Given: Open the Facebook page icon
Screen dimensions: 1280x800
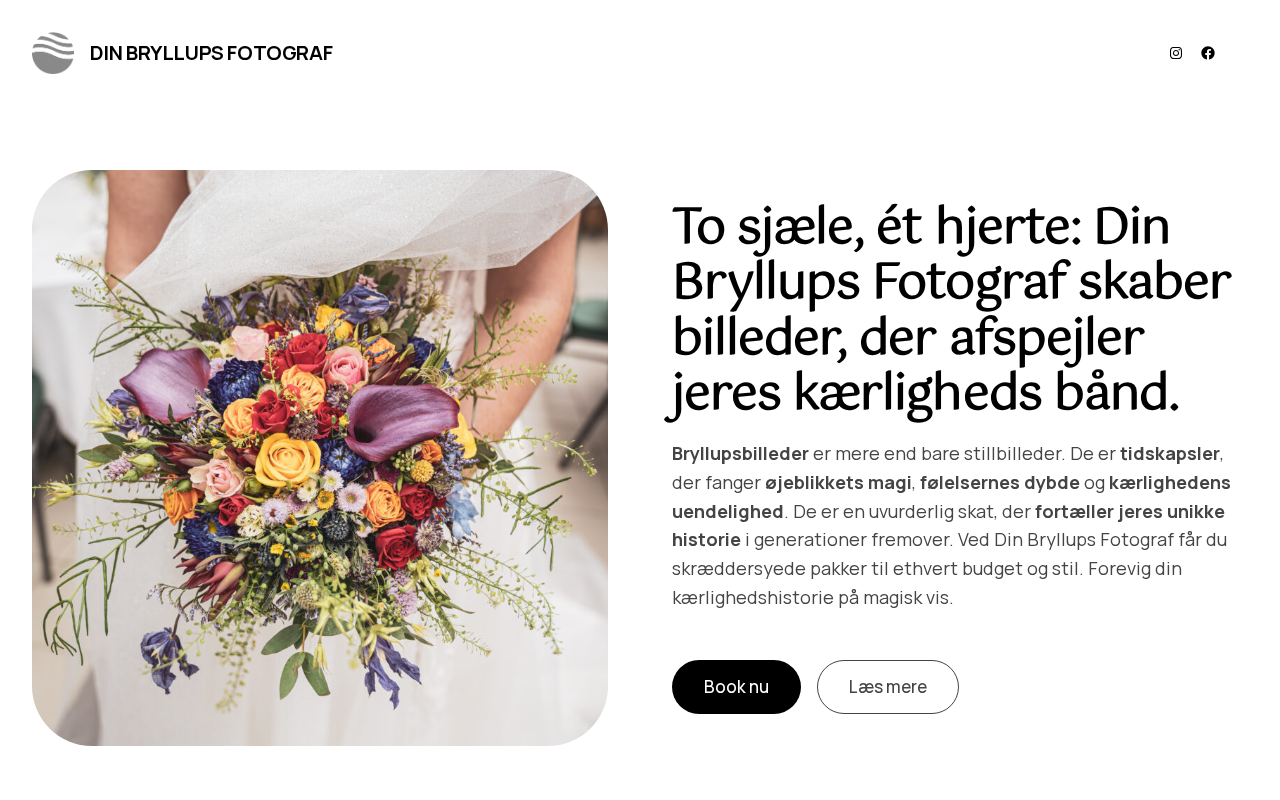Looking at the screenshot, I should 1208,53.
